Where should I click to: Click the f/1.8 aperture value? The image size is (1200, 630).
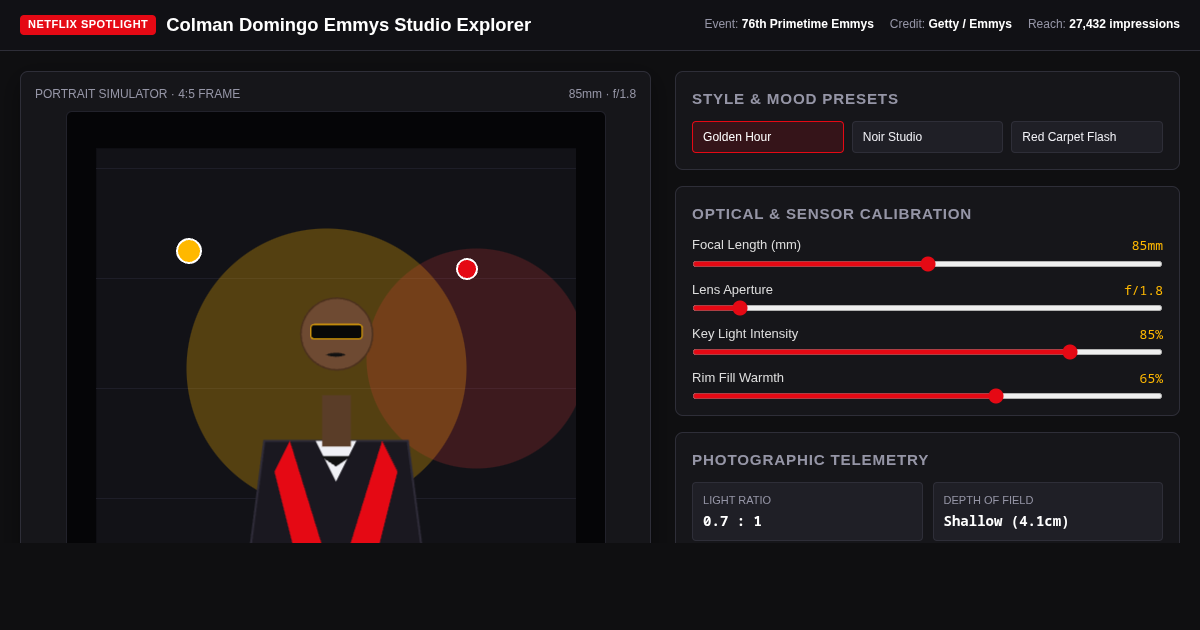pos(1143,291)
